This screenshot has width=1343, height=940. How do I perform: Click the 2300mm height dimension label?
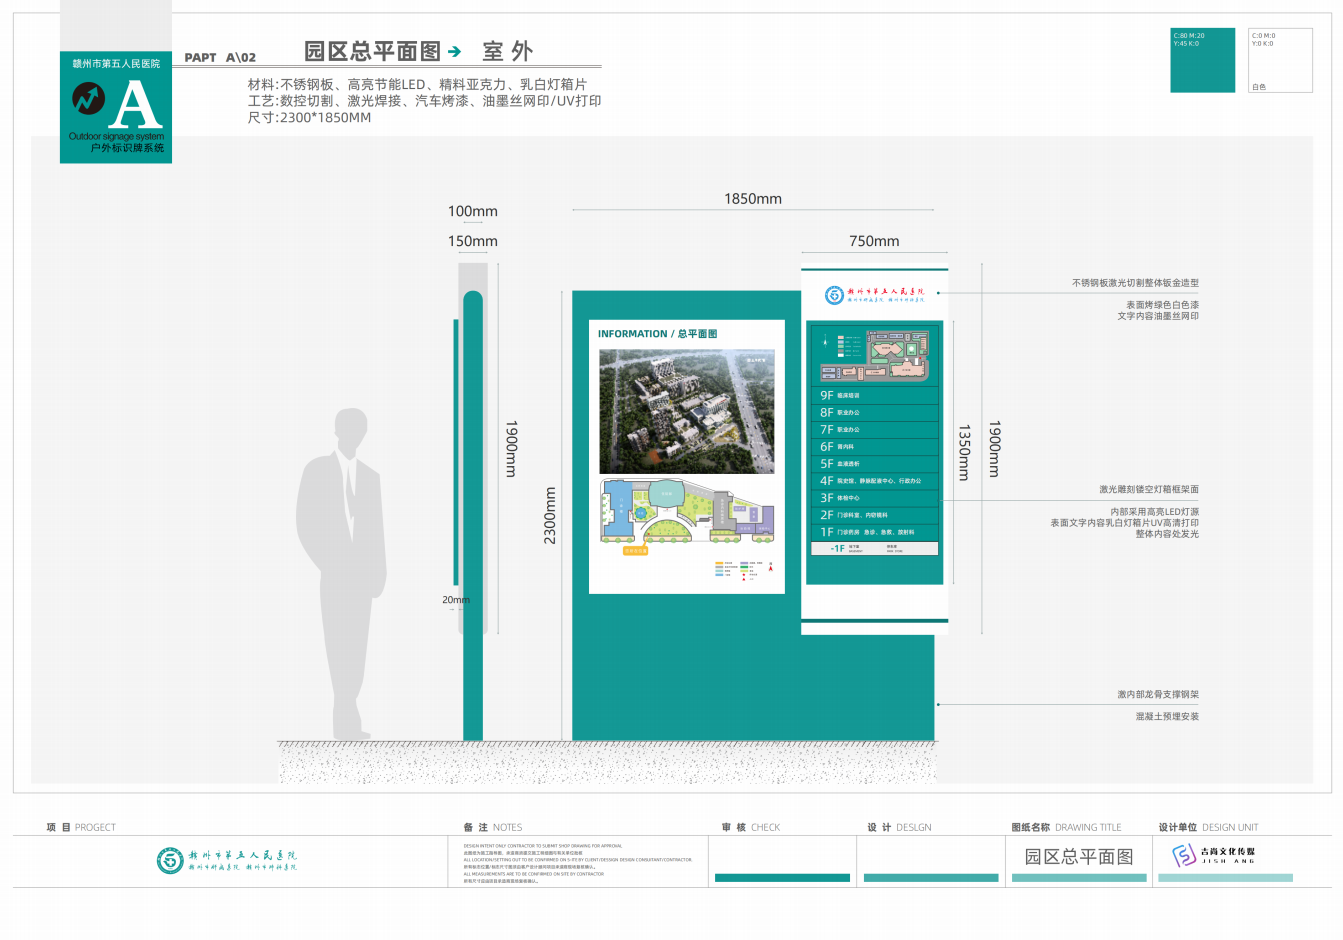point(550,515)
